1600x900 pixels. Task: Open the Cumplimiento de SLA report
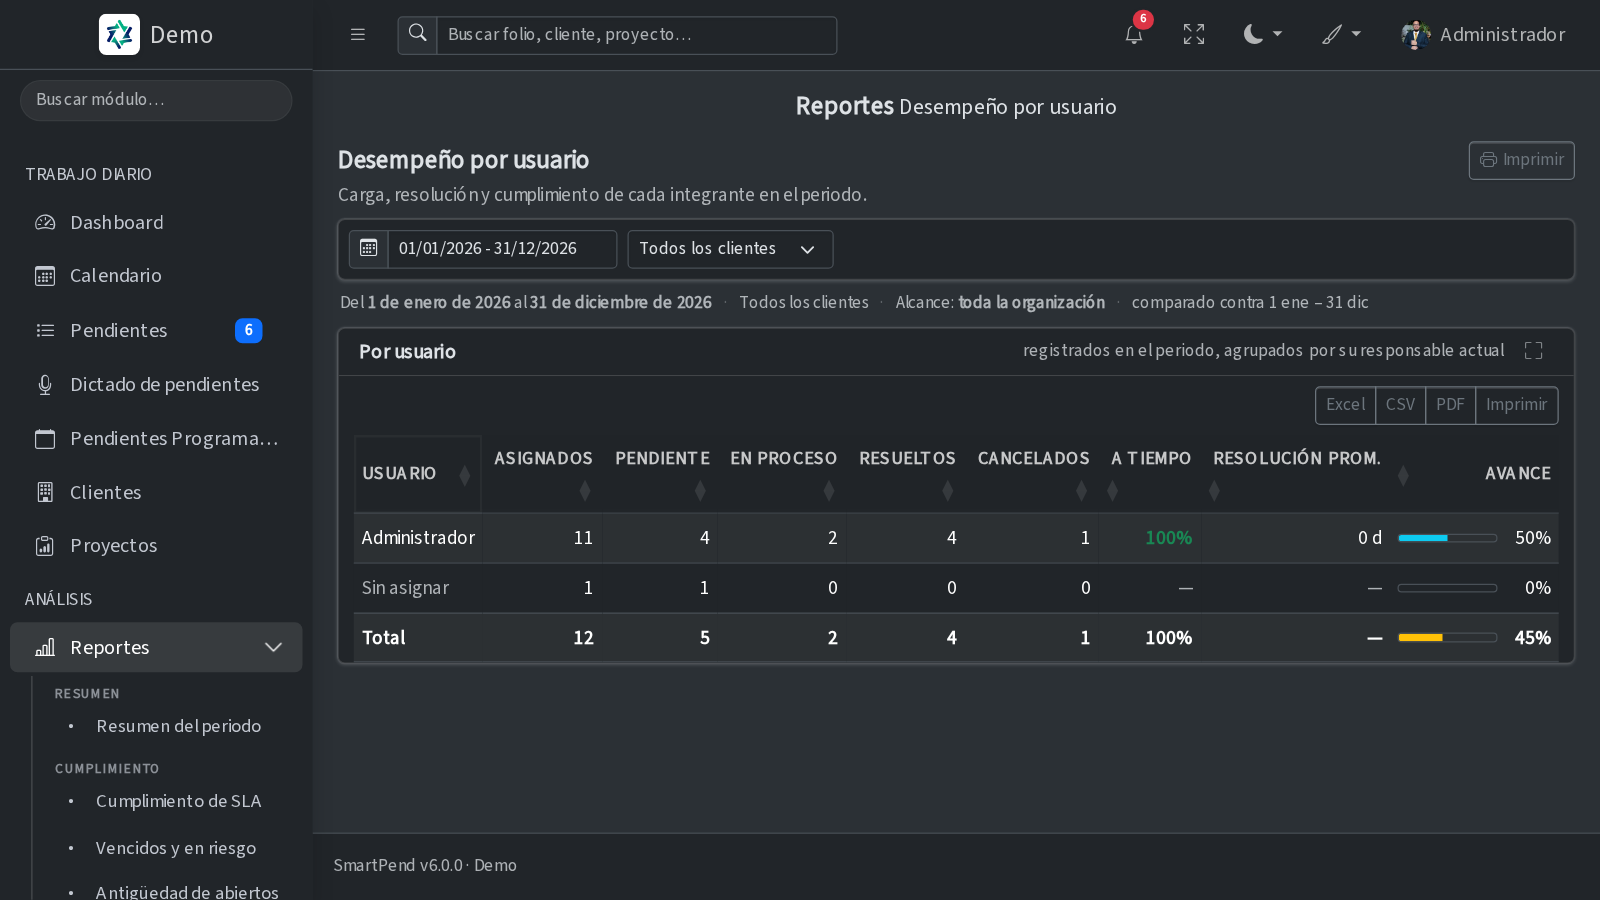pyautogui.click(x=178, y=802)
